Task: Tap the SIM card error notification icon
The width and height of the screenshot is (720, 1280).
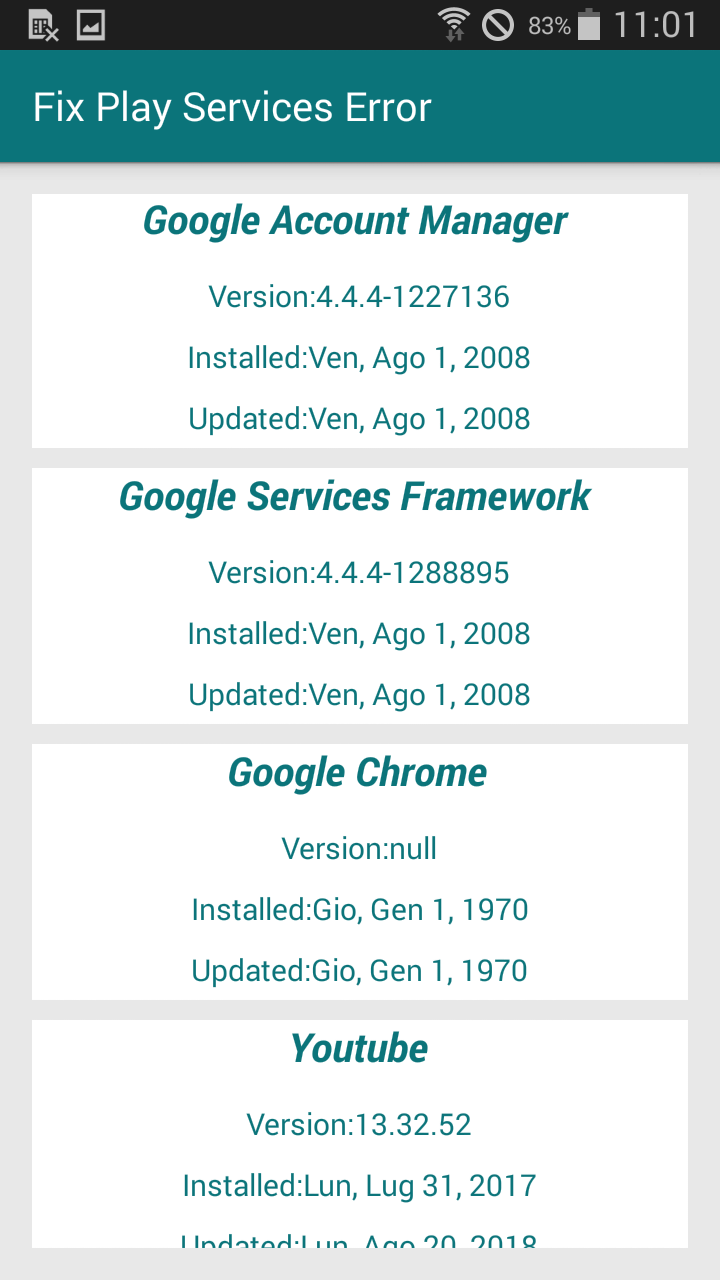Action: pos(43,25)
